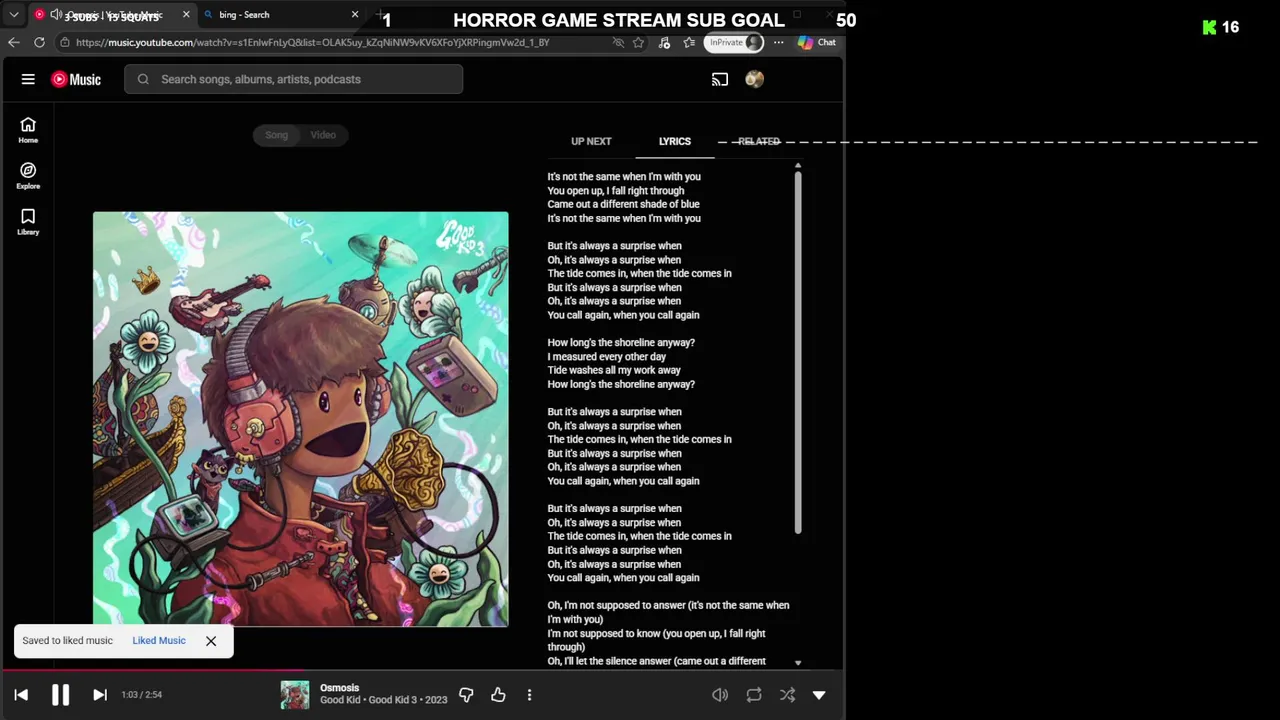The height and width of the screenshot is (720, 1280).
Task: Close the bing - Search tab
Action: click(x=355, y=15)
